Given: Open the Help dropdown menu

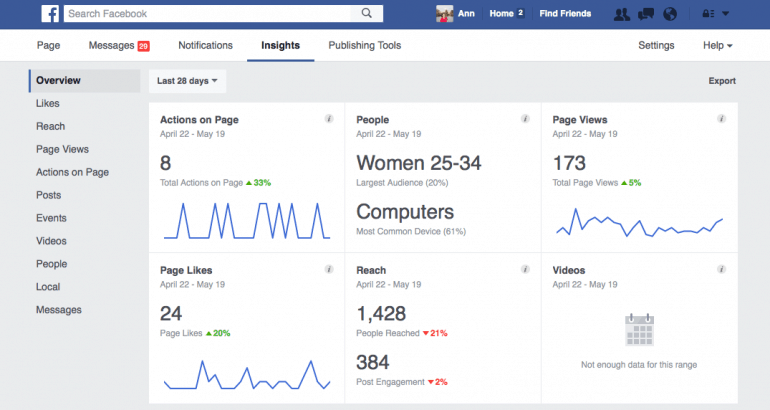Looking at the screenshot, I should [x=717, y=45].
